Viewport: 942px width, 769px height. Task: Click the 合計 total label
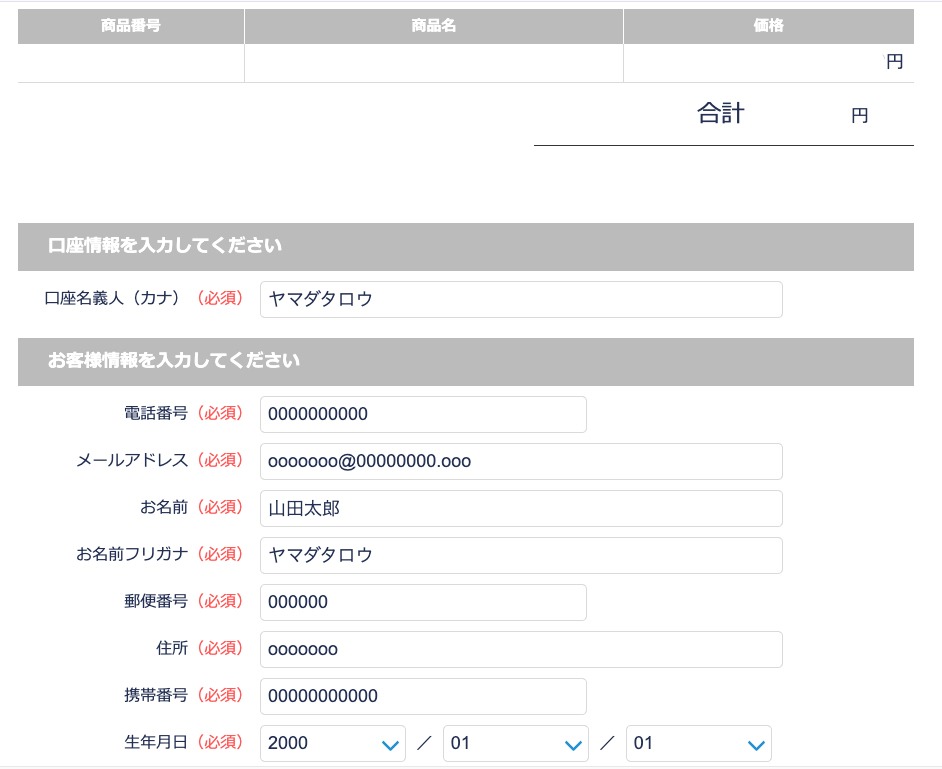(720, 114)
